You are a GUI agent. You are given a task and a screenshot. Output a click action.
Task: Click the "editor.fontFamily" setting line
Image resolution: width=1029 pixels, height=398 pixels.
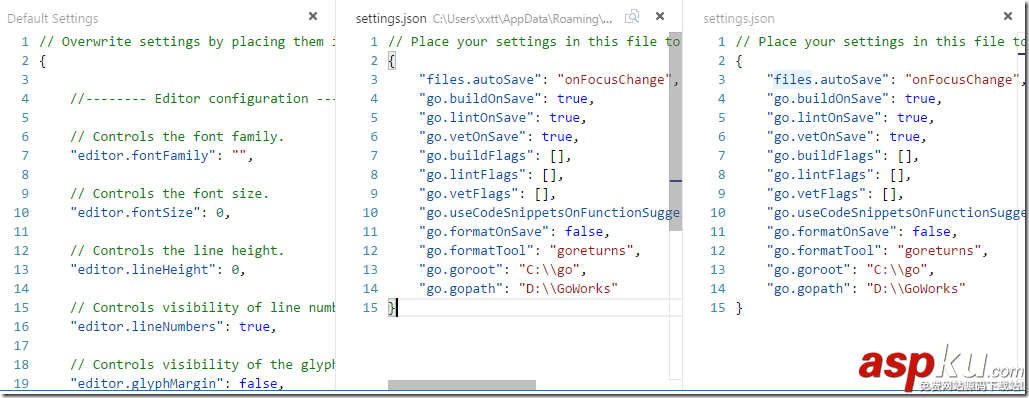pyautogui.click(x=161, y=156)
